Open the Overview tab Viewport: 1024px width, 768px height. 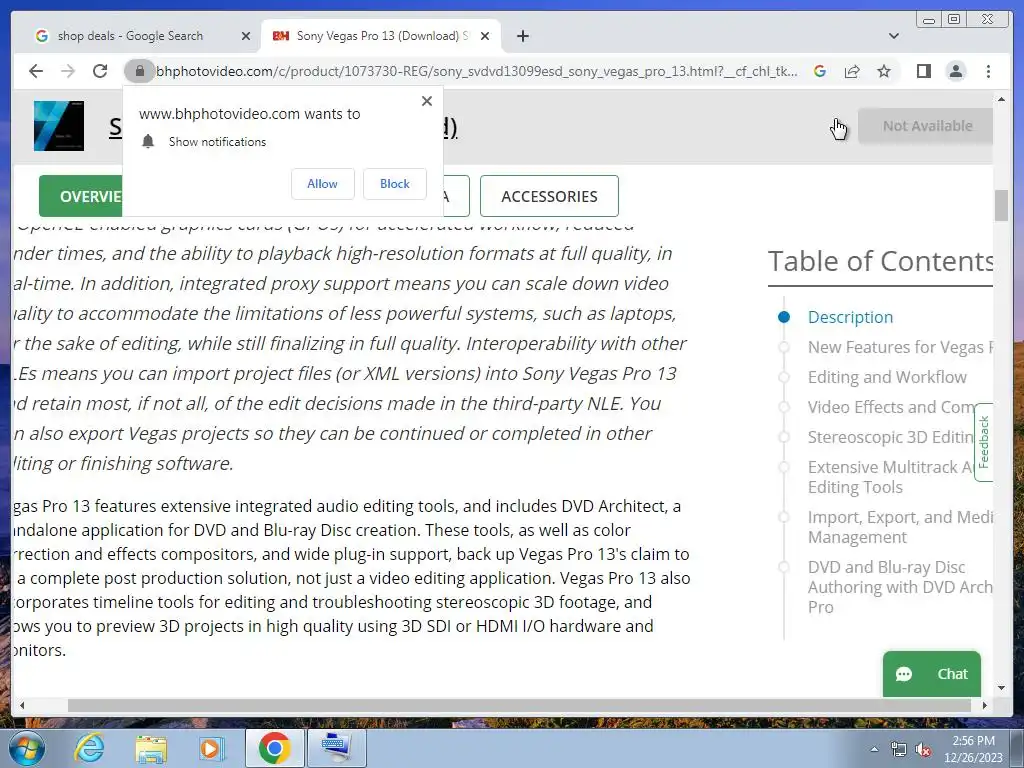(80, 196)
